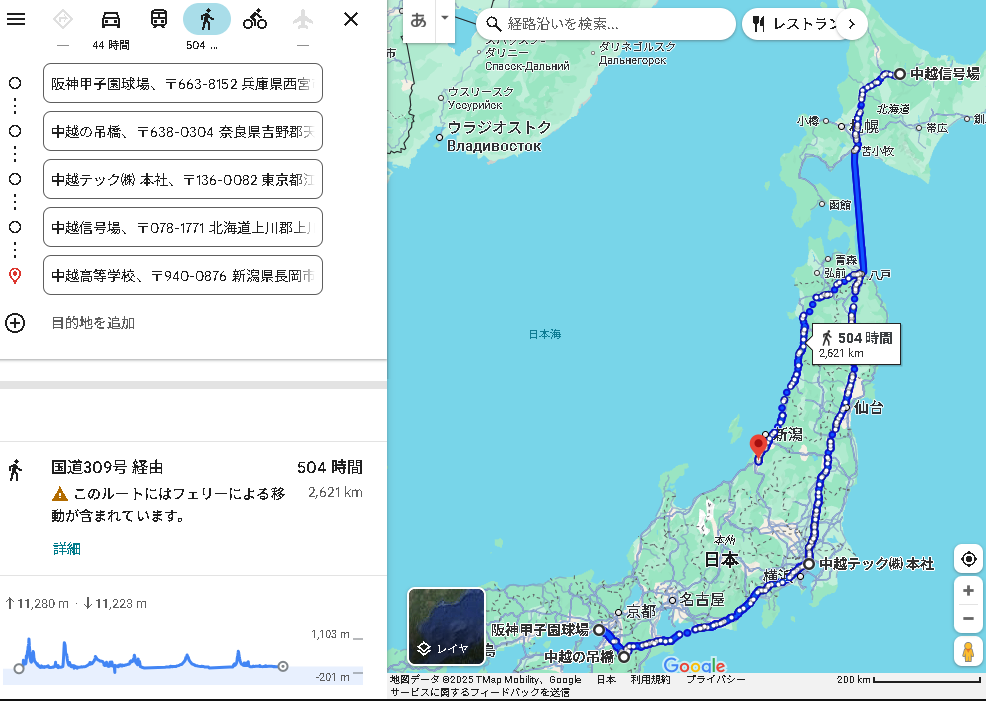Edit the 中越信号場 waypoint field
The width and height of the screenshot is (986, 701).
(x=183, y=227)
